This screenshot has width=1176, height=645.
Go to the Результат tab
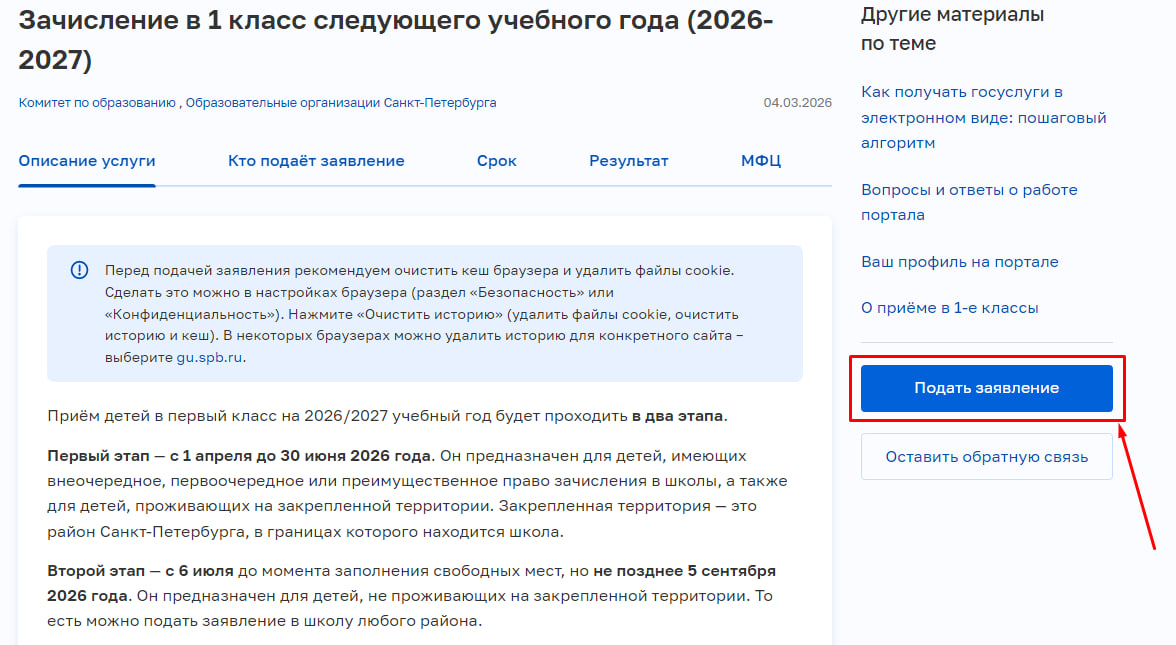point(628,161)
